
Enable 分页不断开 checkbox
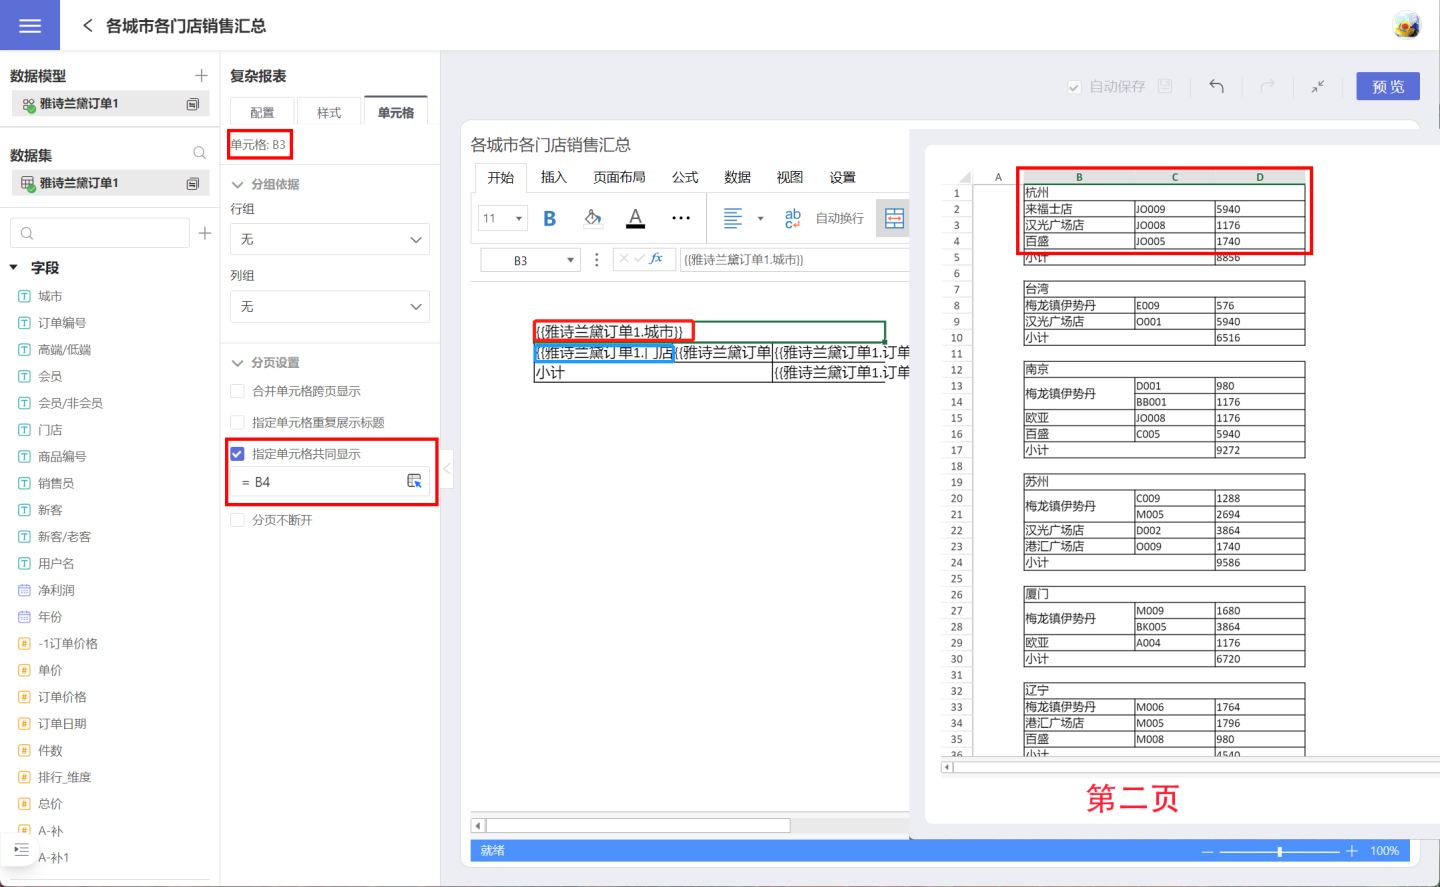point(238,520)
